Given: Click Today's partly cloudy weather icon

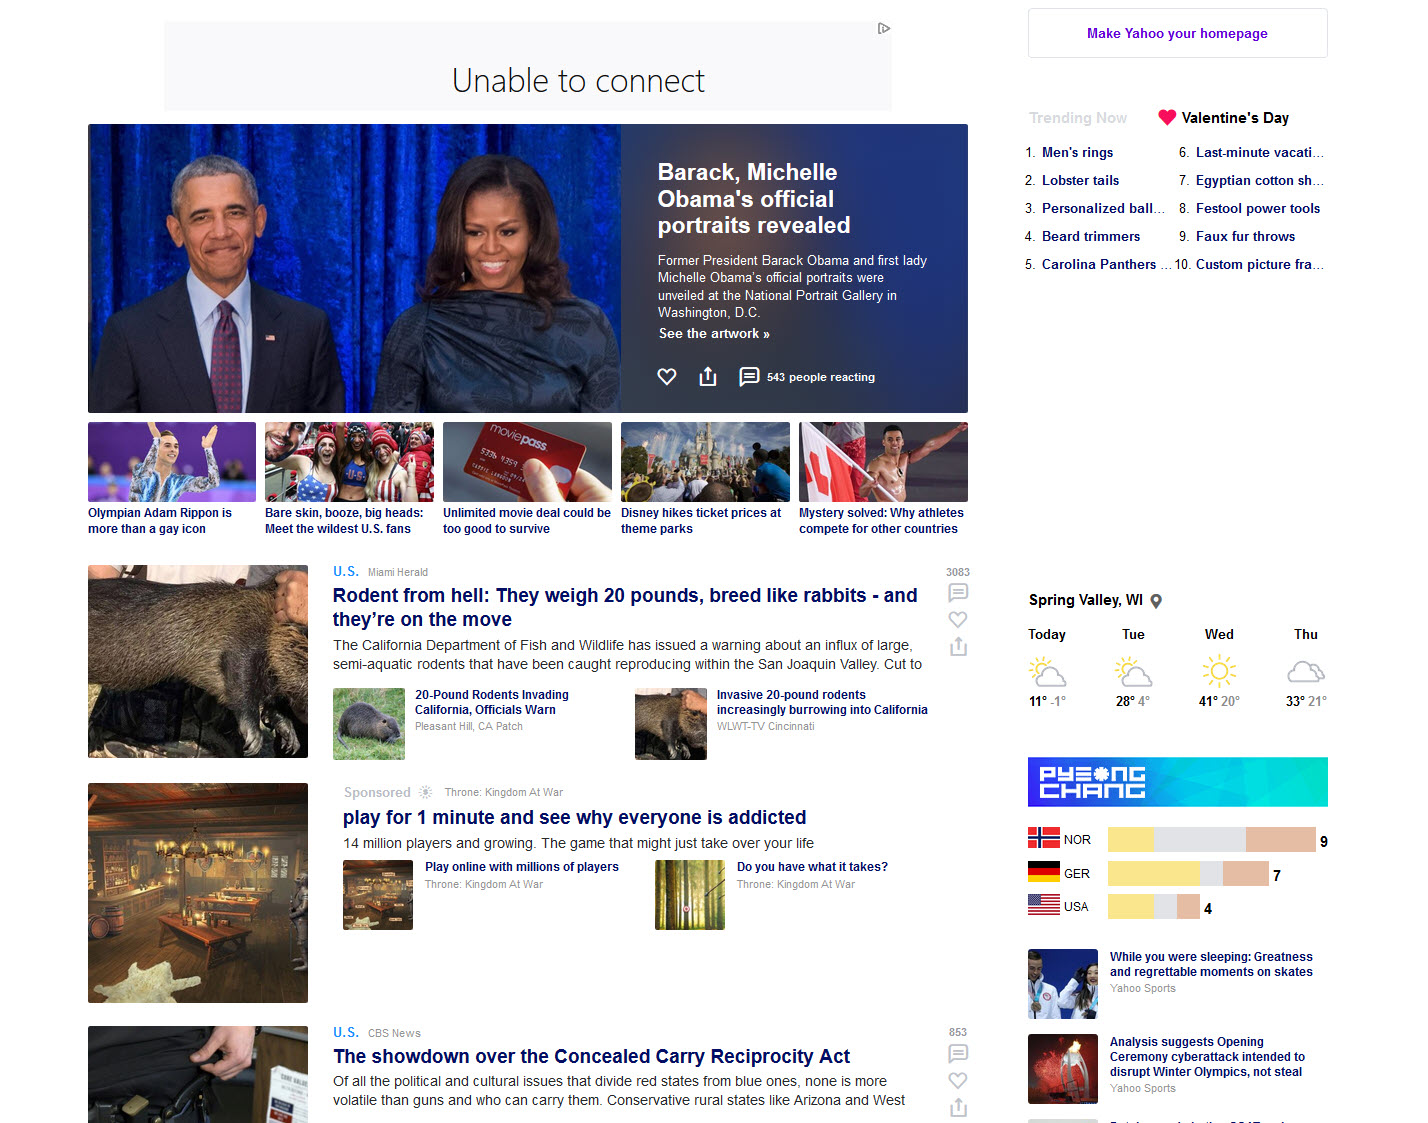Looking at the screenshot, I should click(1047, 671).
